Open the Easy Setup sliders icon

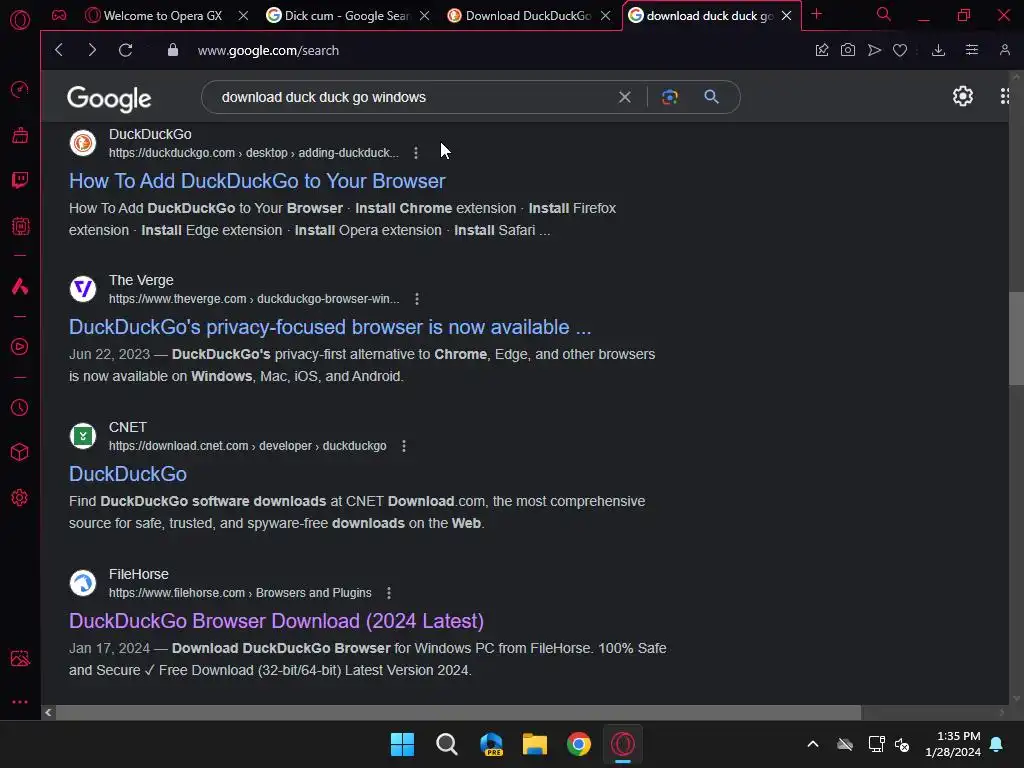coord(972,50)
